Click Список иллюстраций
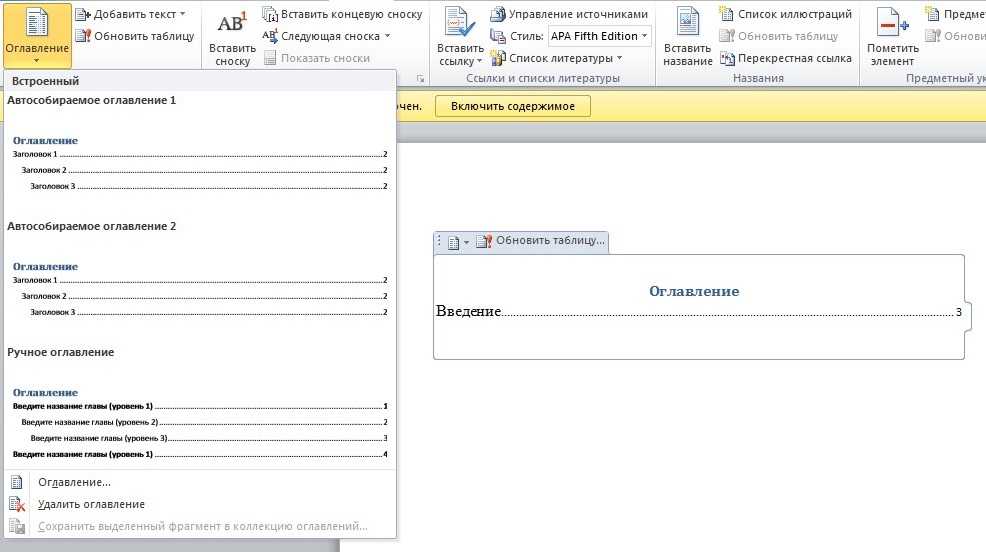 click(x=785, y=14)
